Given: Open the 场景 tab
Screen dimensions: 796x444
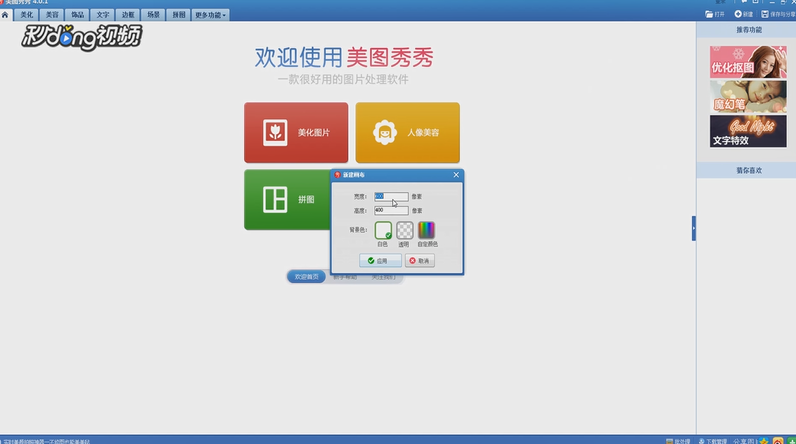Looking at the screenshot, I should (153, 15).
